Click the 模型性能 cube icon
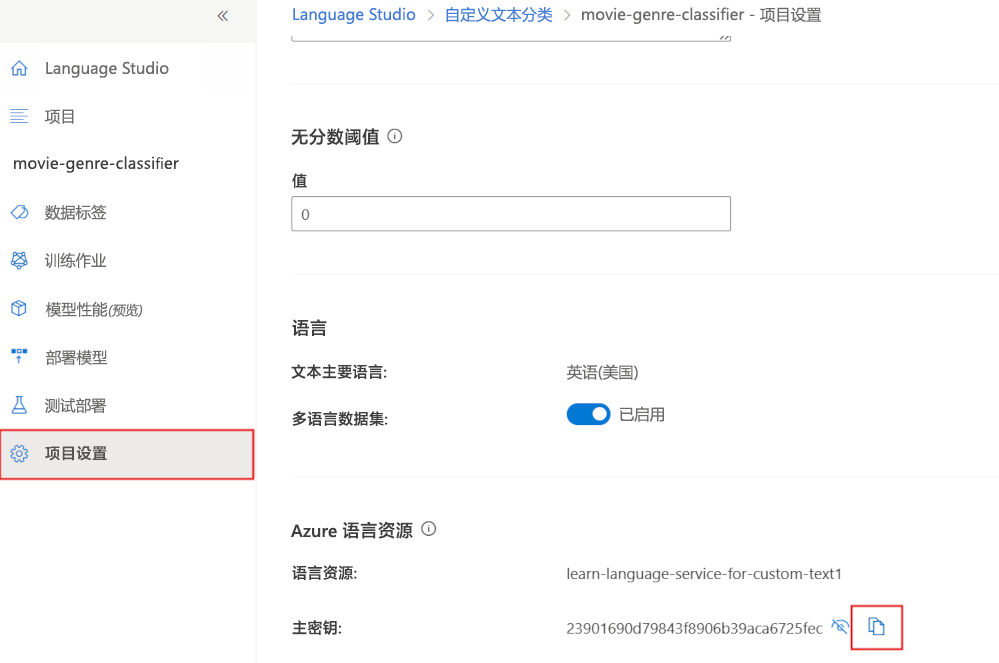This screenshot has height=663, width=999. [19, 309]
